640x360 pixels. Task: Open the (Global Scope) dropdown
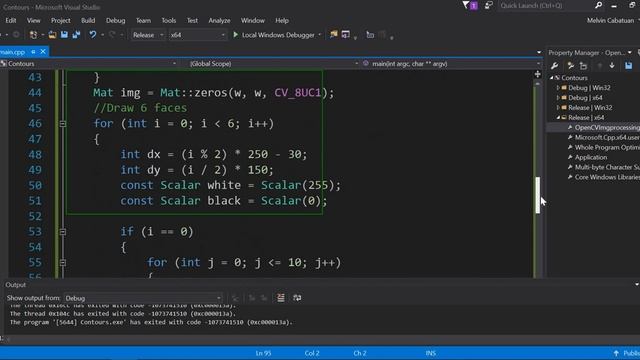(356, 64)
